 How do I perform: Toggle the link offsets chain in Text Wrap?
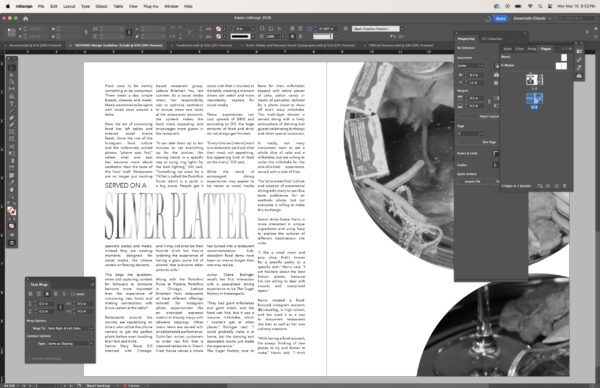pyautogui.click(x=60, y=307)
